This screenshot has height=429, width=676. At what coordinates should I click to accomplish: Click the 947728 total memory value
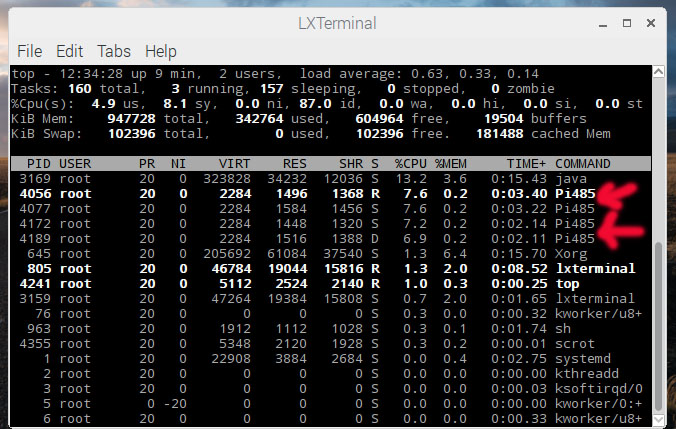pyautogui.click(x=131, y=119)
